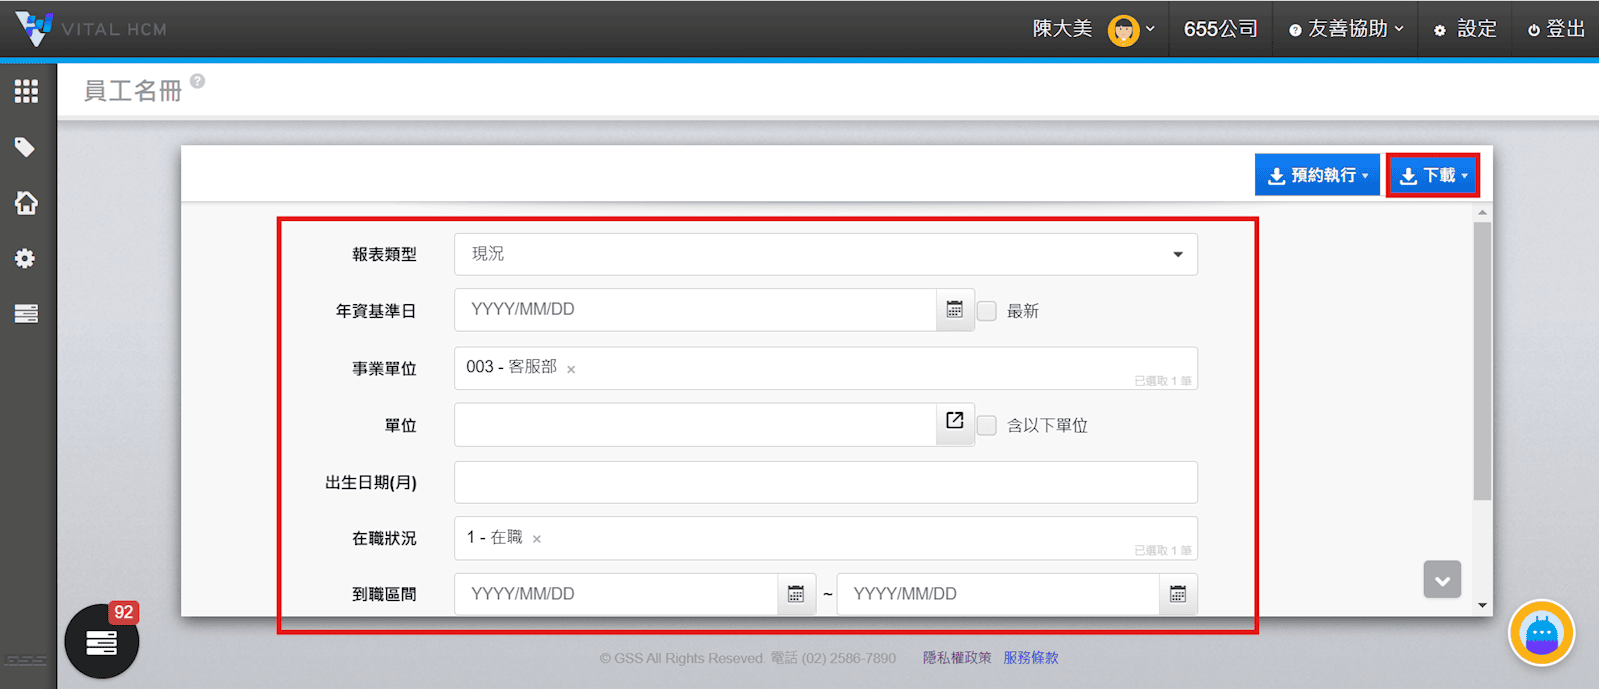Enable the 最新 checkbox

pos(987,311)
